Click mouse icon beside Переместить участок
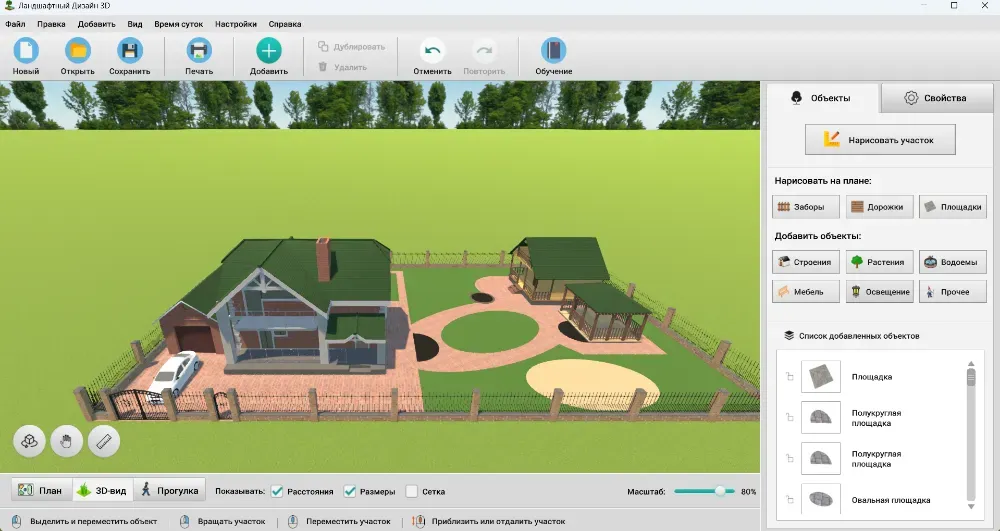The image size is (1000, 531). pos(293,521)
